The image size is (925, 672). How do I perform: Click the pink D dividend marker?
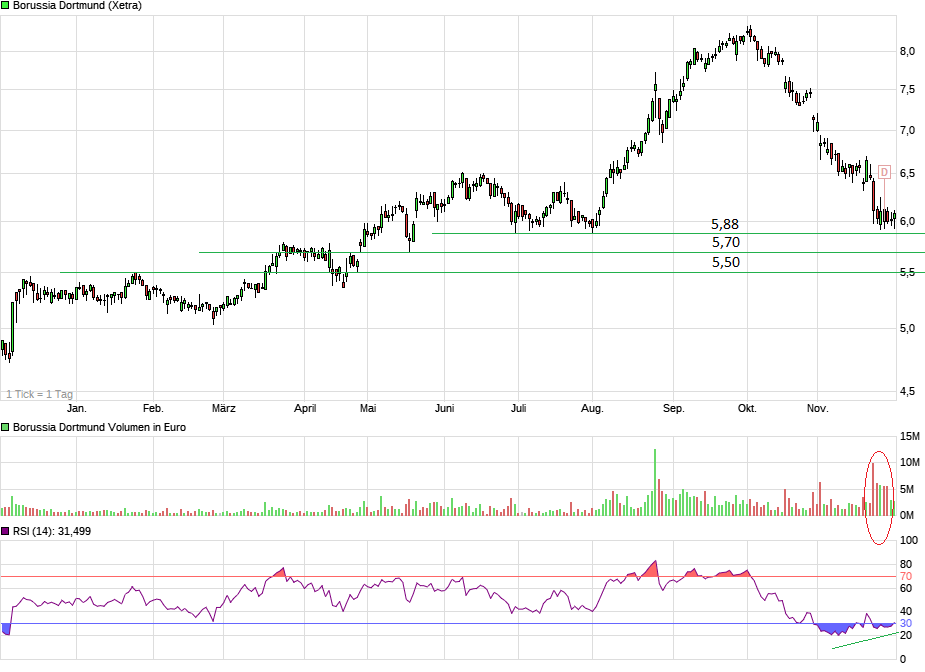(x=884, y=172)
